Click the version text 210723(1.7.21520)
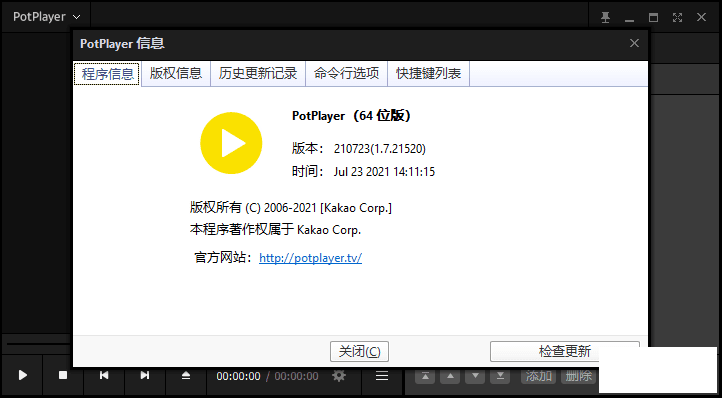The image size is (722, 398). click(380, 149)
